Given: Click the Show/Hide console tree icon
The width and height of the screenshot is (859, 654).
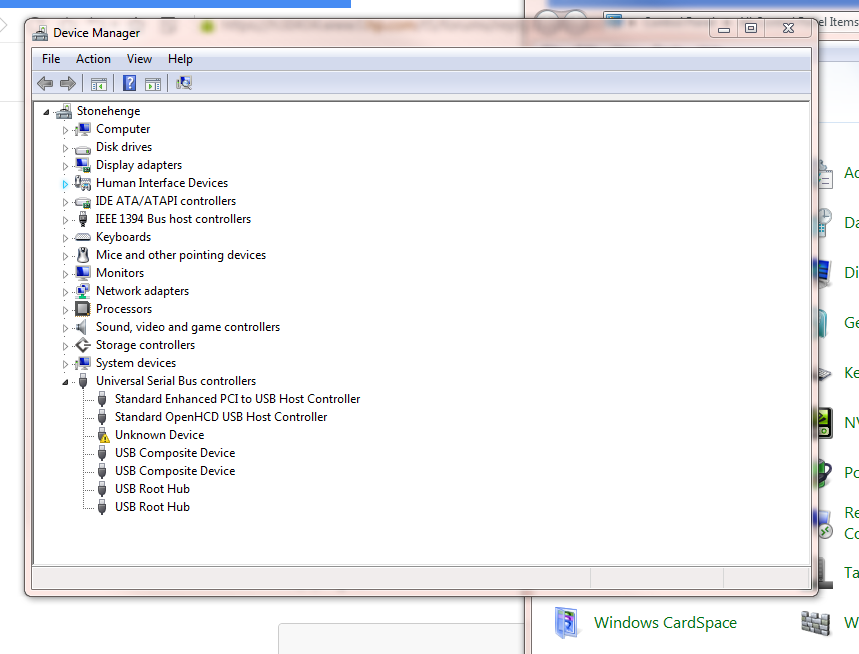Looking at the screenshot, I should tap(98, 83).
